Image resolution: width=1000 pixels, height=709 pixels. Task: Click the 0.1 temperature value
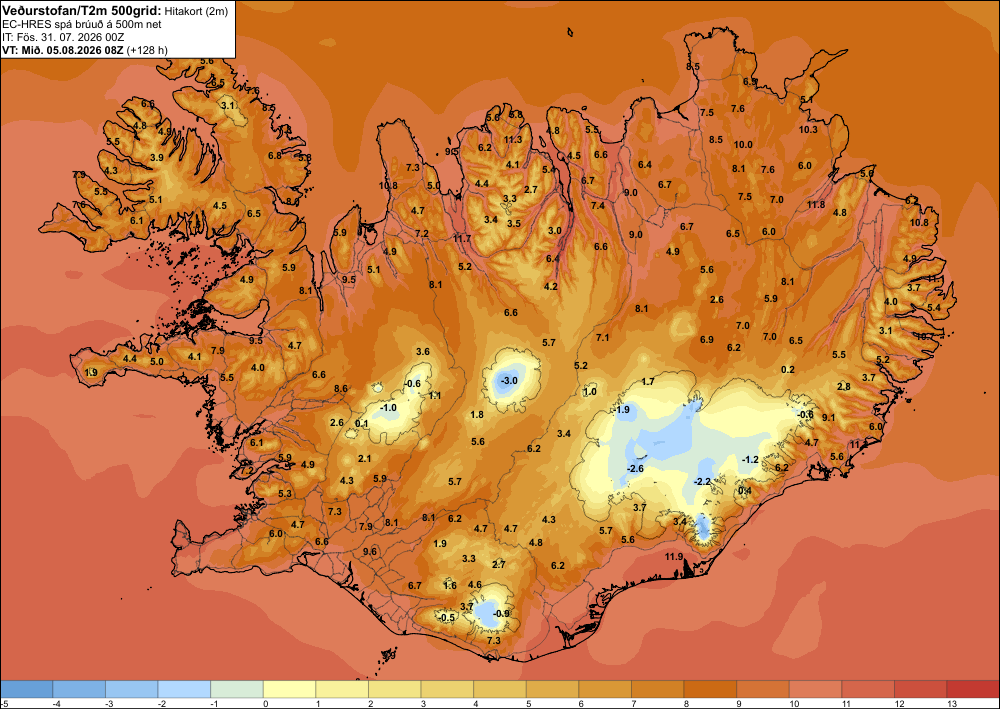pos(362,423)
